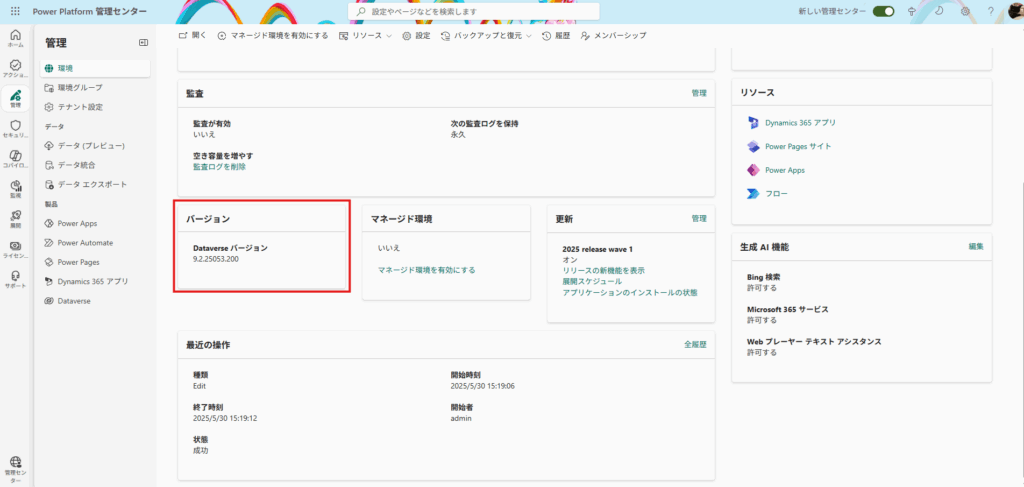Open the help question mark icon
The image size is (1024, 487).
click(991, 12)
